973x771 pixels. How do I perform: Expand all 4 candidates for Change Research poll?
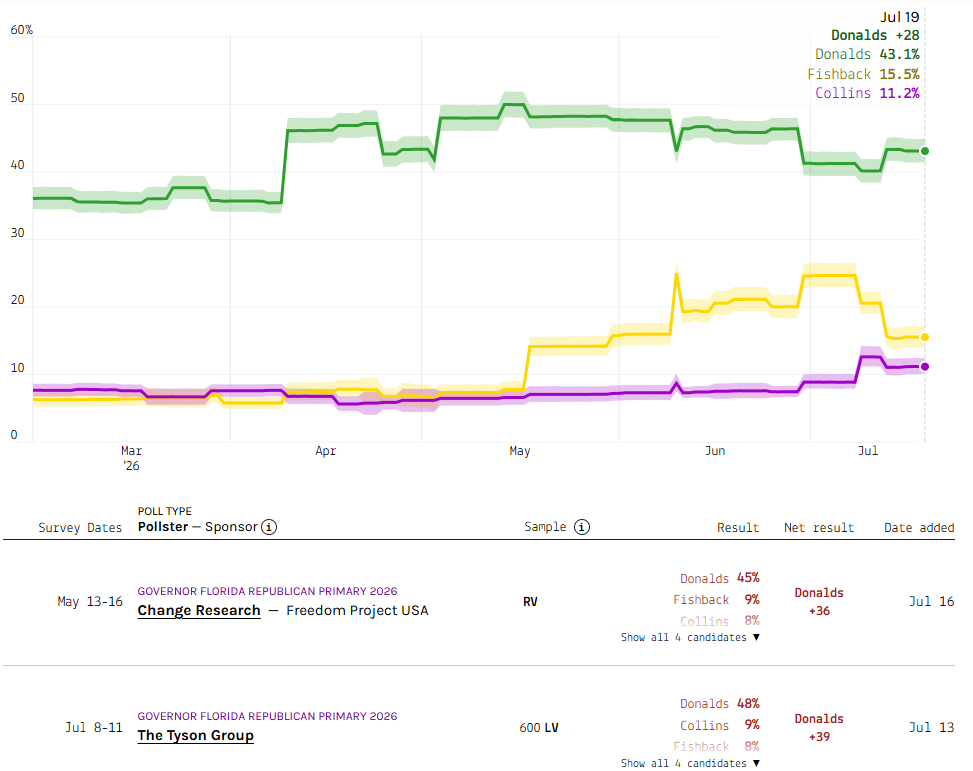[690, 638]
